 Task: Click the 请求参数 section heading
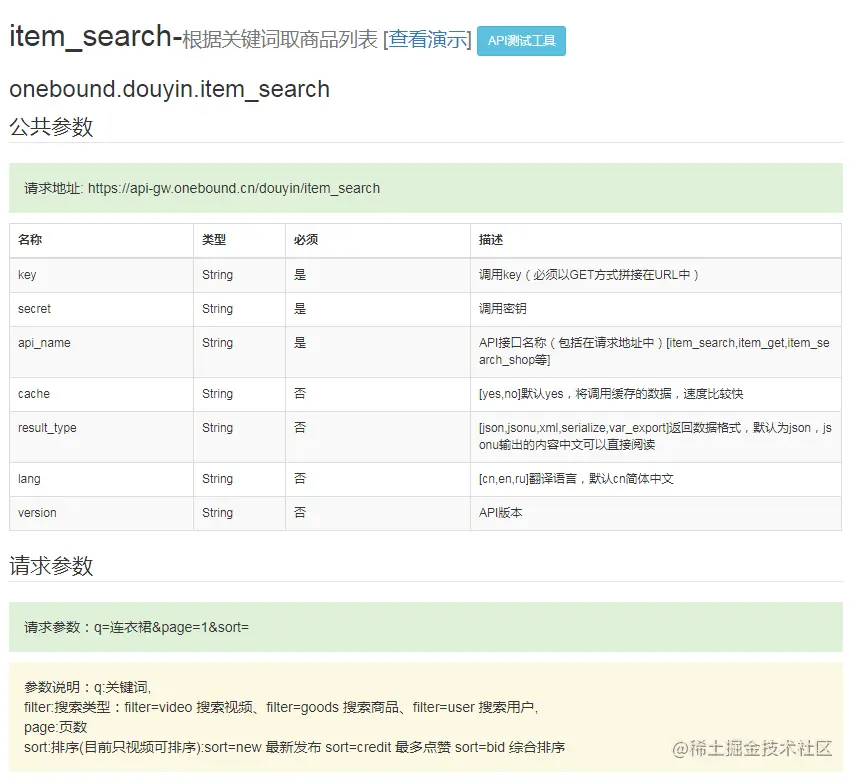[x=51, y=566]
